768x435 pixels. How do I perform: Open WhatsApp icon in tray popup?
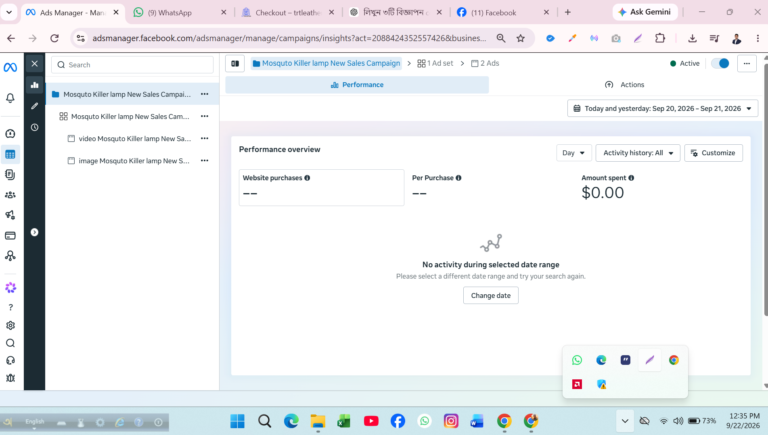coord(577,360)
